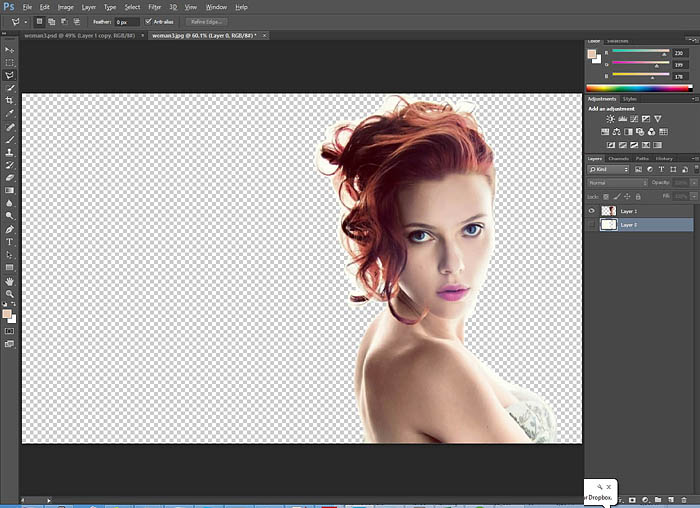Hide Layer 1 using eye icon
Image resolution: width=700 pixels, height=508 pixels.
point(592,211)
